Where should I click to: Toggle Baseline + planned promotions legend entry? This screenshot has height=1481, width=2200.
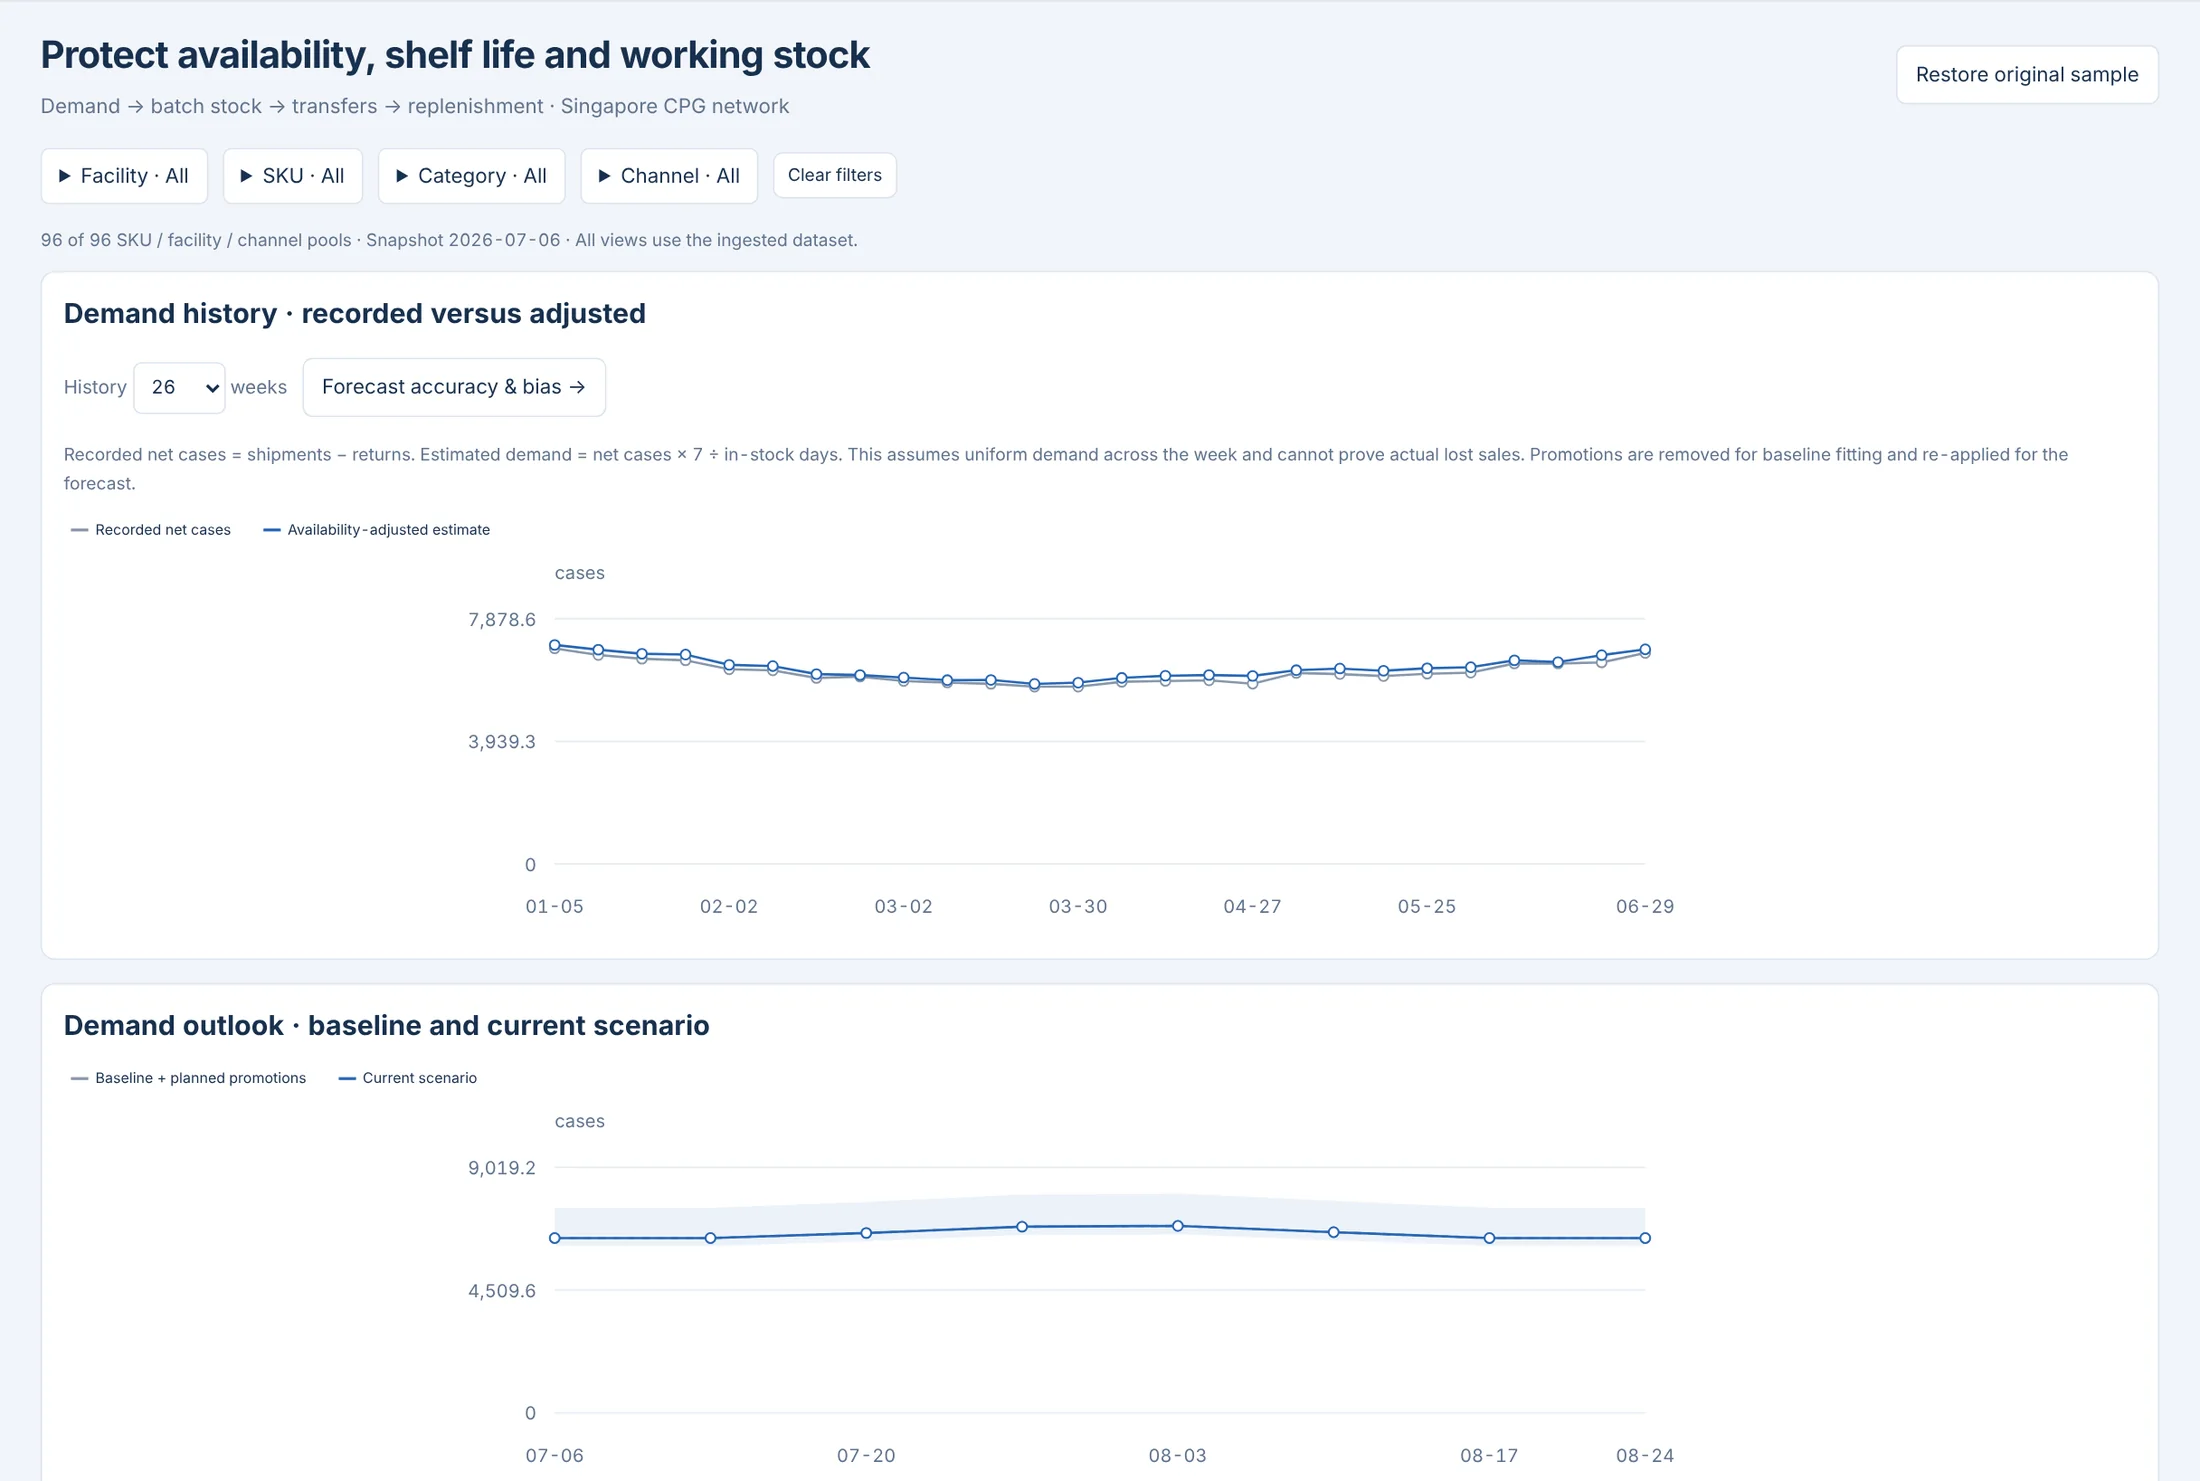tap(189, 1078)
